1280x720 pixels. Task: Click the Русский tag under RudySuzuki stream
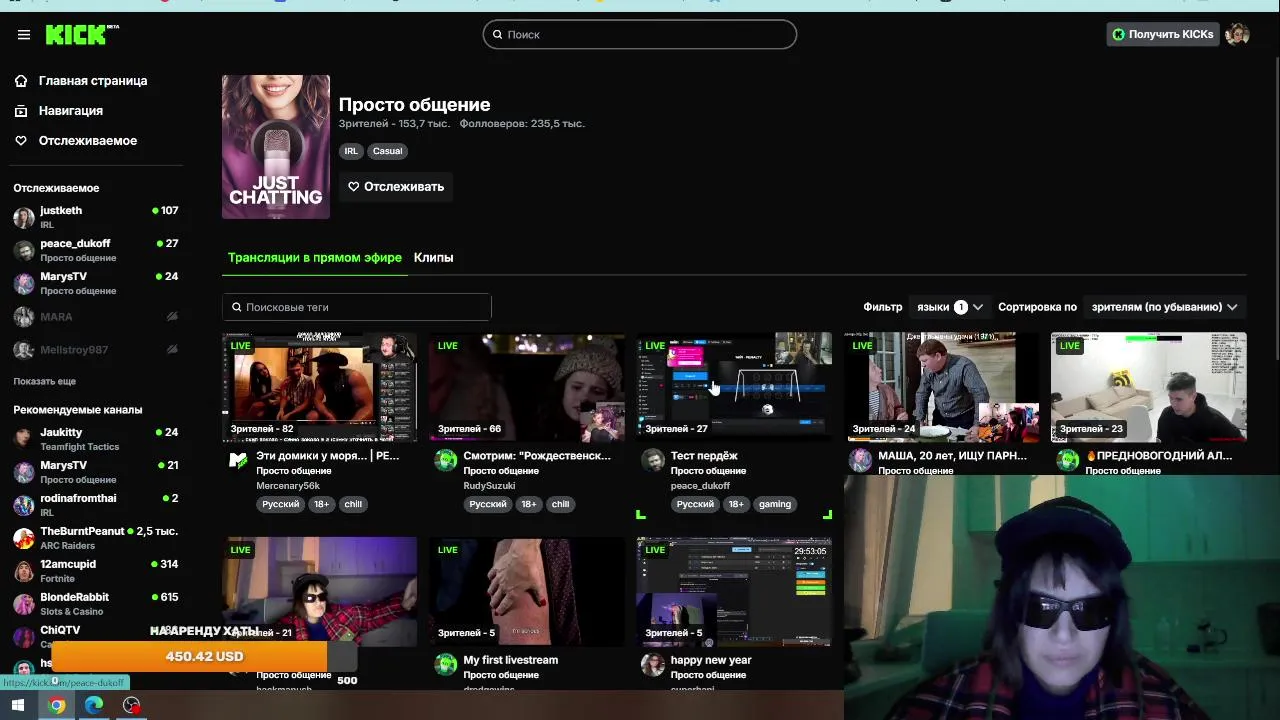(488, 504)
